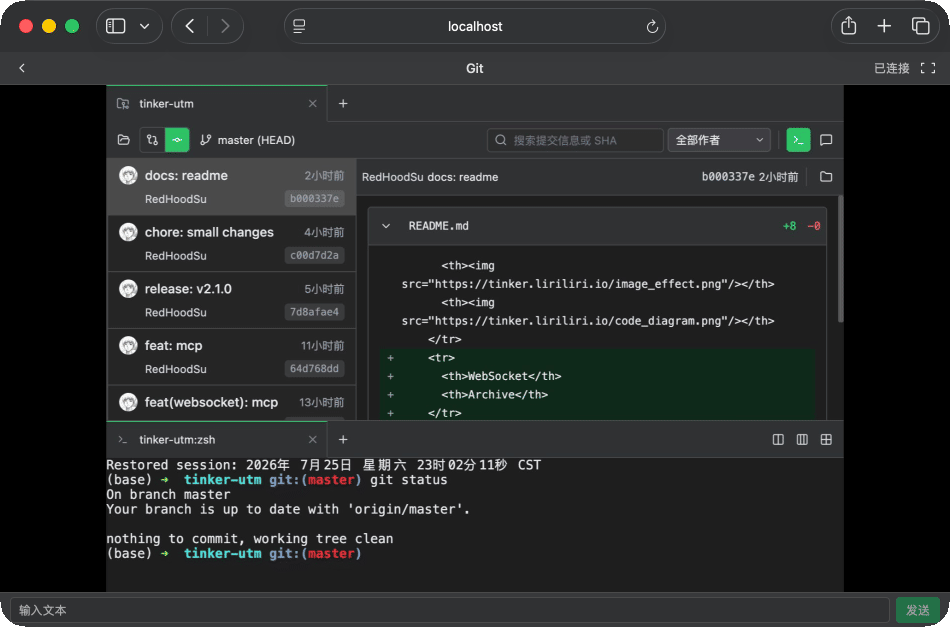The image size is (950, 627).
Task: Open the chat message panel icon
Action: 826,140
